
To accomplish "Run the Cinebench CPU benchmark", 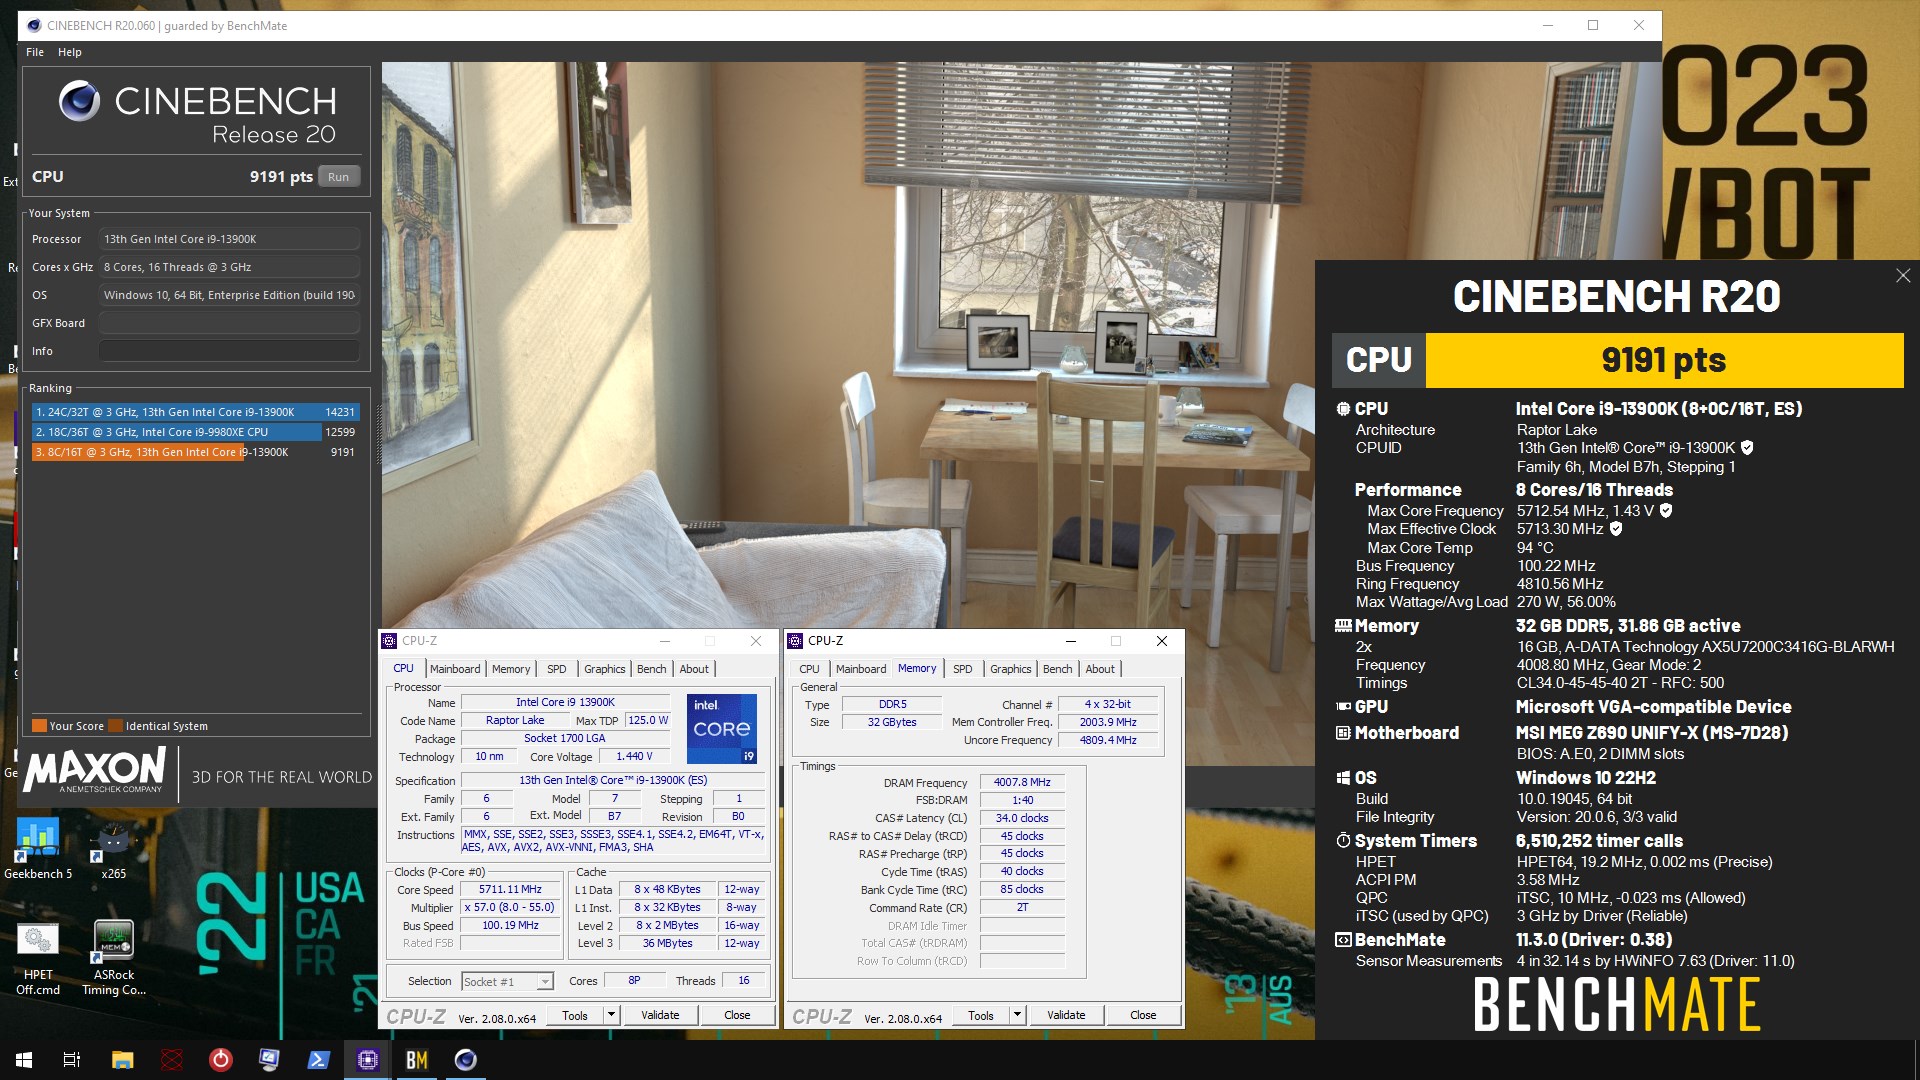I will tap(339, 177).
